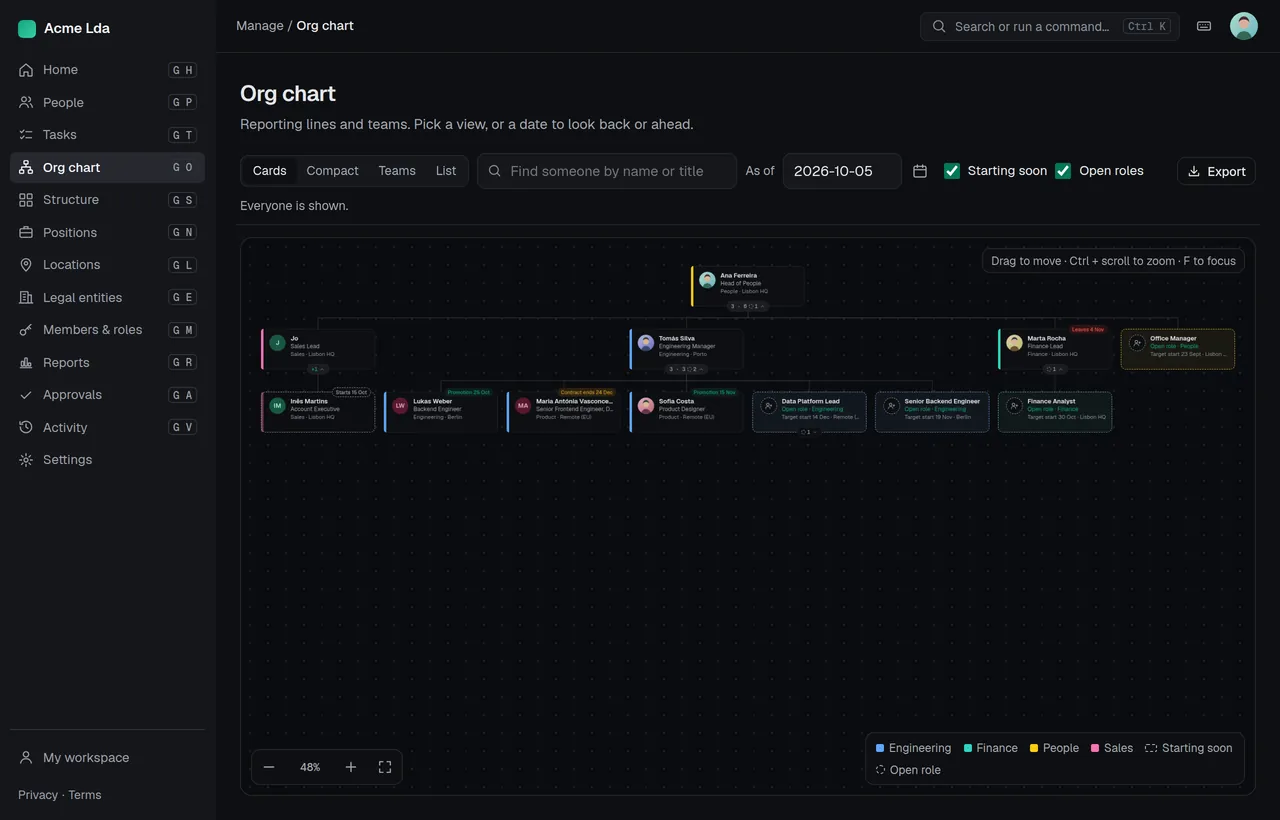
Task: Zoom out the org chart
Action: click(x=269, y=767)
